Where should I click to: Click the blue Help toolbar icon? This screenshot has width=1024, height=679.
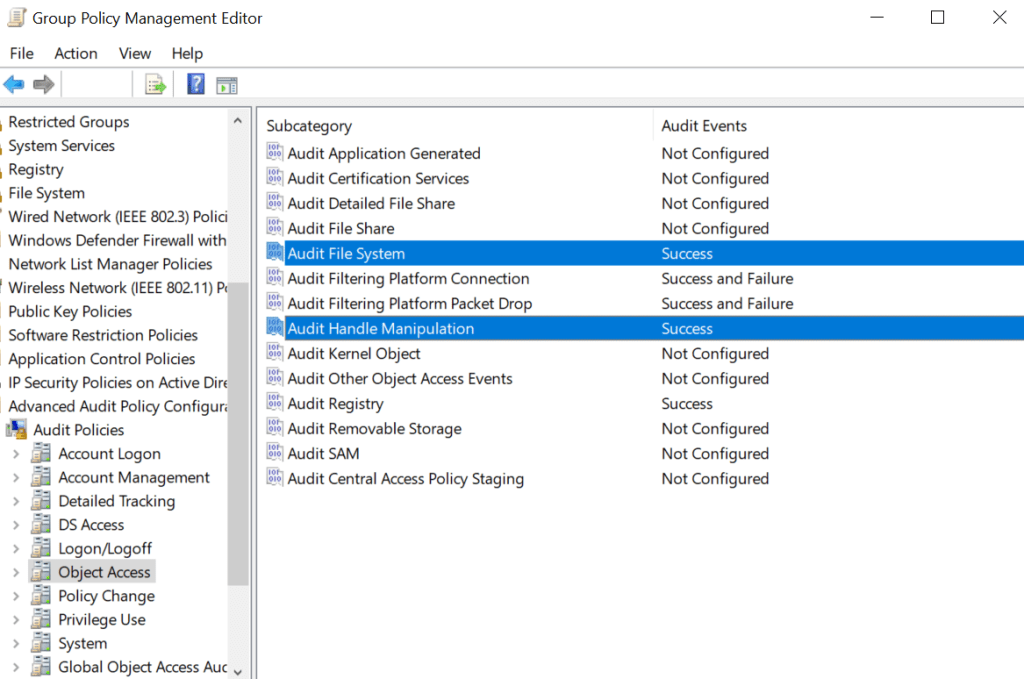pos(196,84)
